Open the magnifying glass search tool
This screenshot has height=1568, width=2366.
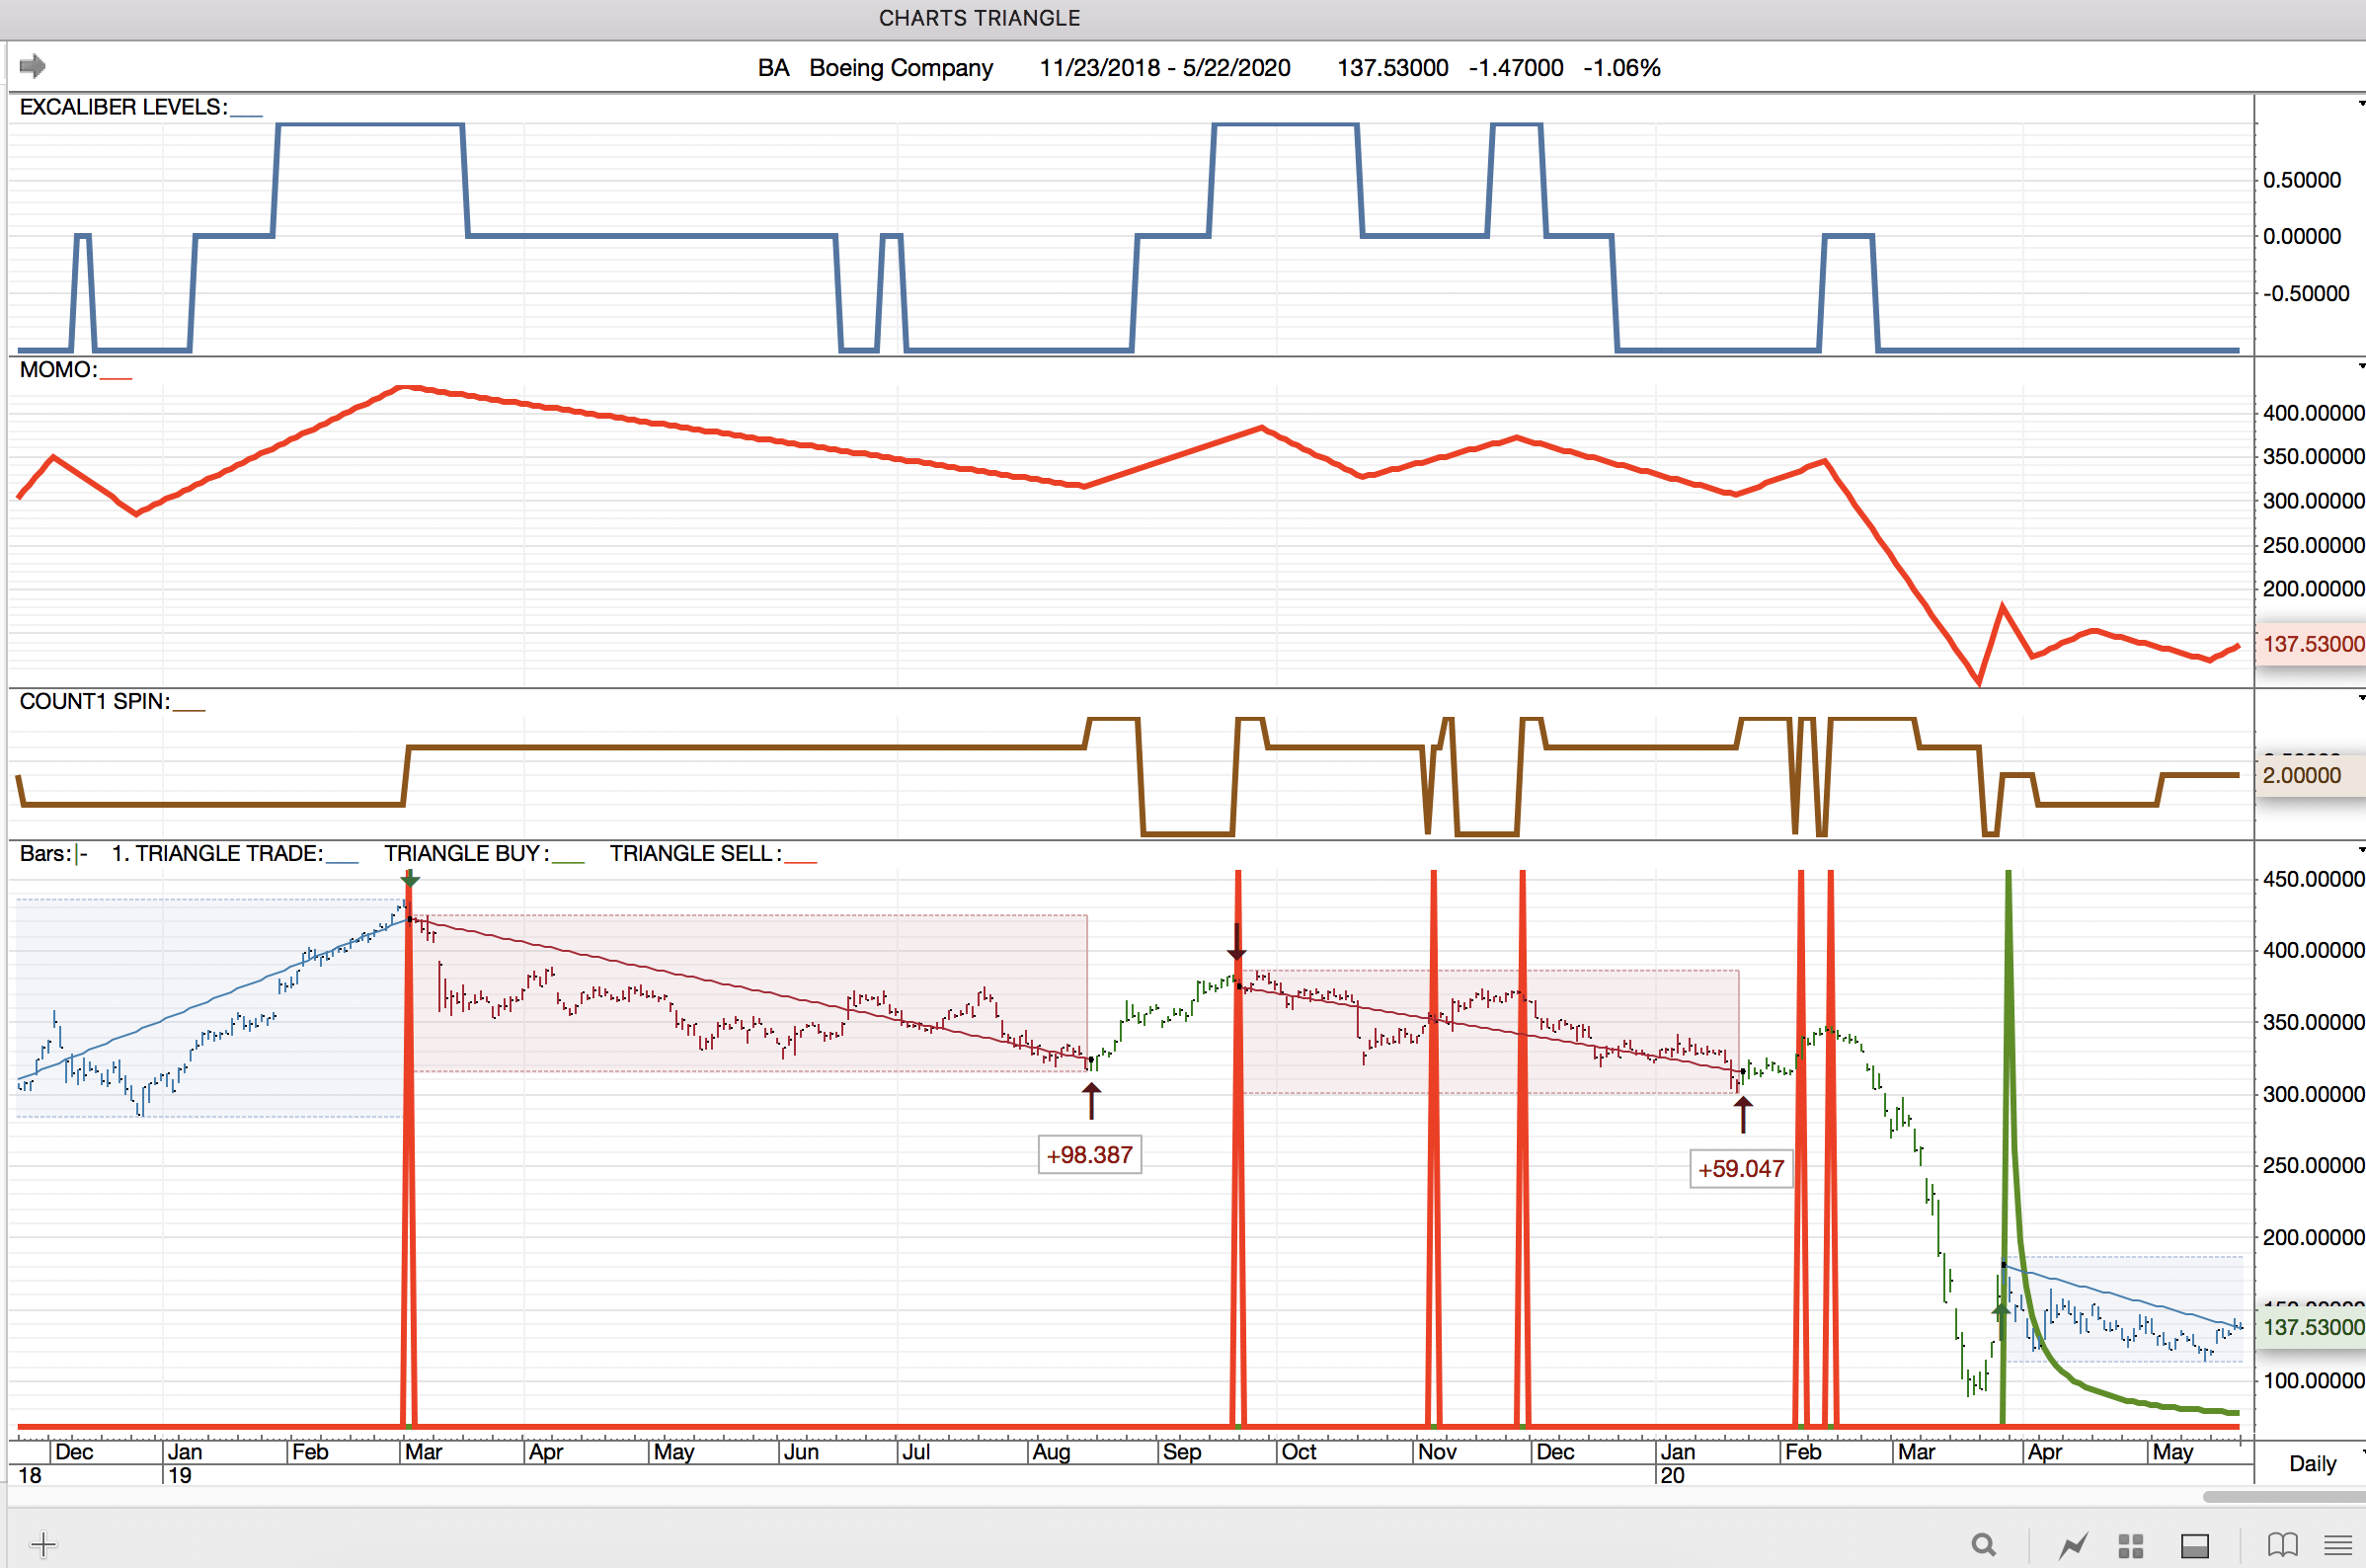point(1984,1545)
